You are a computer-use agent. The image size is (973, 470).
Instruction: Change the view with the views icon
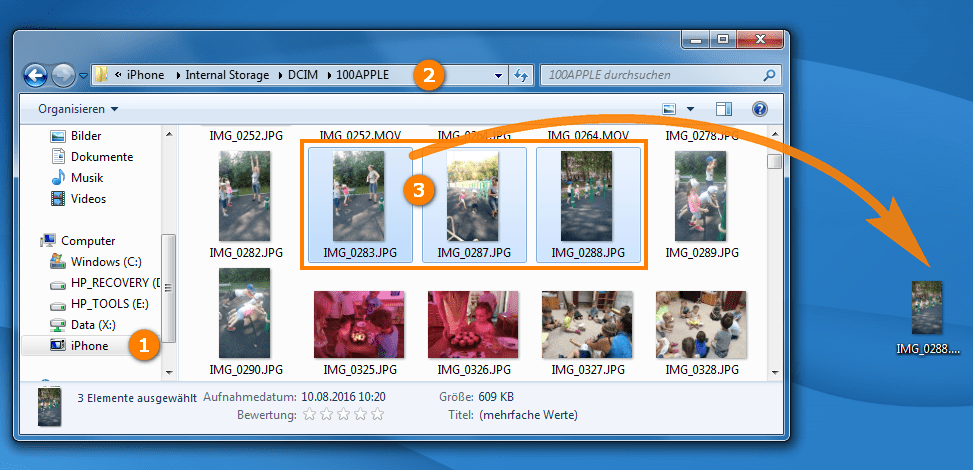coord(669,109)
